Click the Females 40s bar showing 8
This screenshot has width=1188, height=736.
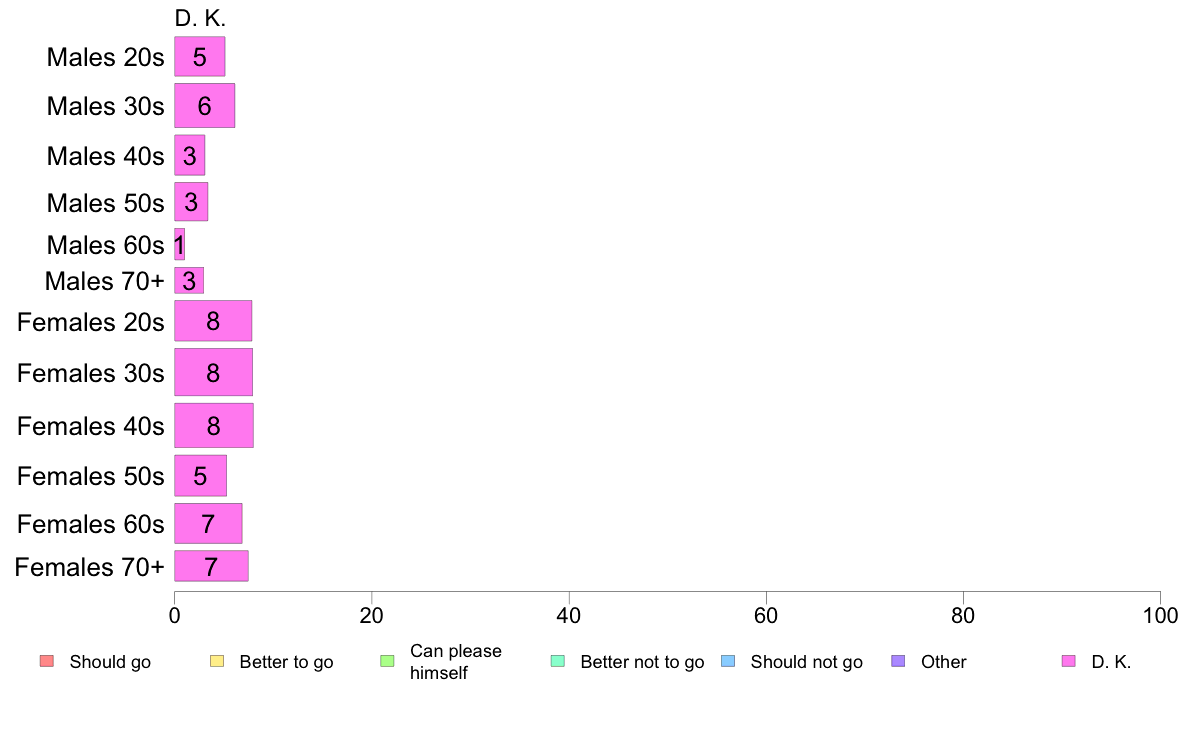pyautogui.click(x=214, y=425)
